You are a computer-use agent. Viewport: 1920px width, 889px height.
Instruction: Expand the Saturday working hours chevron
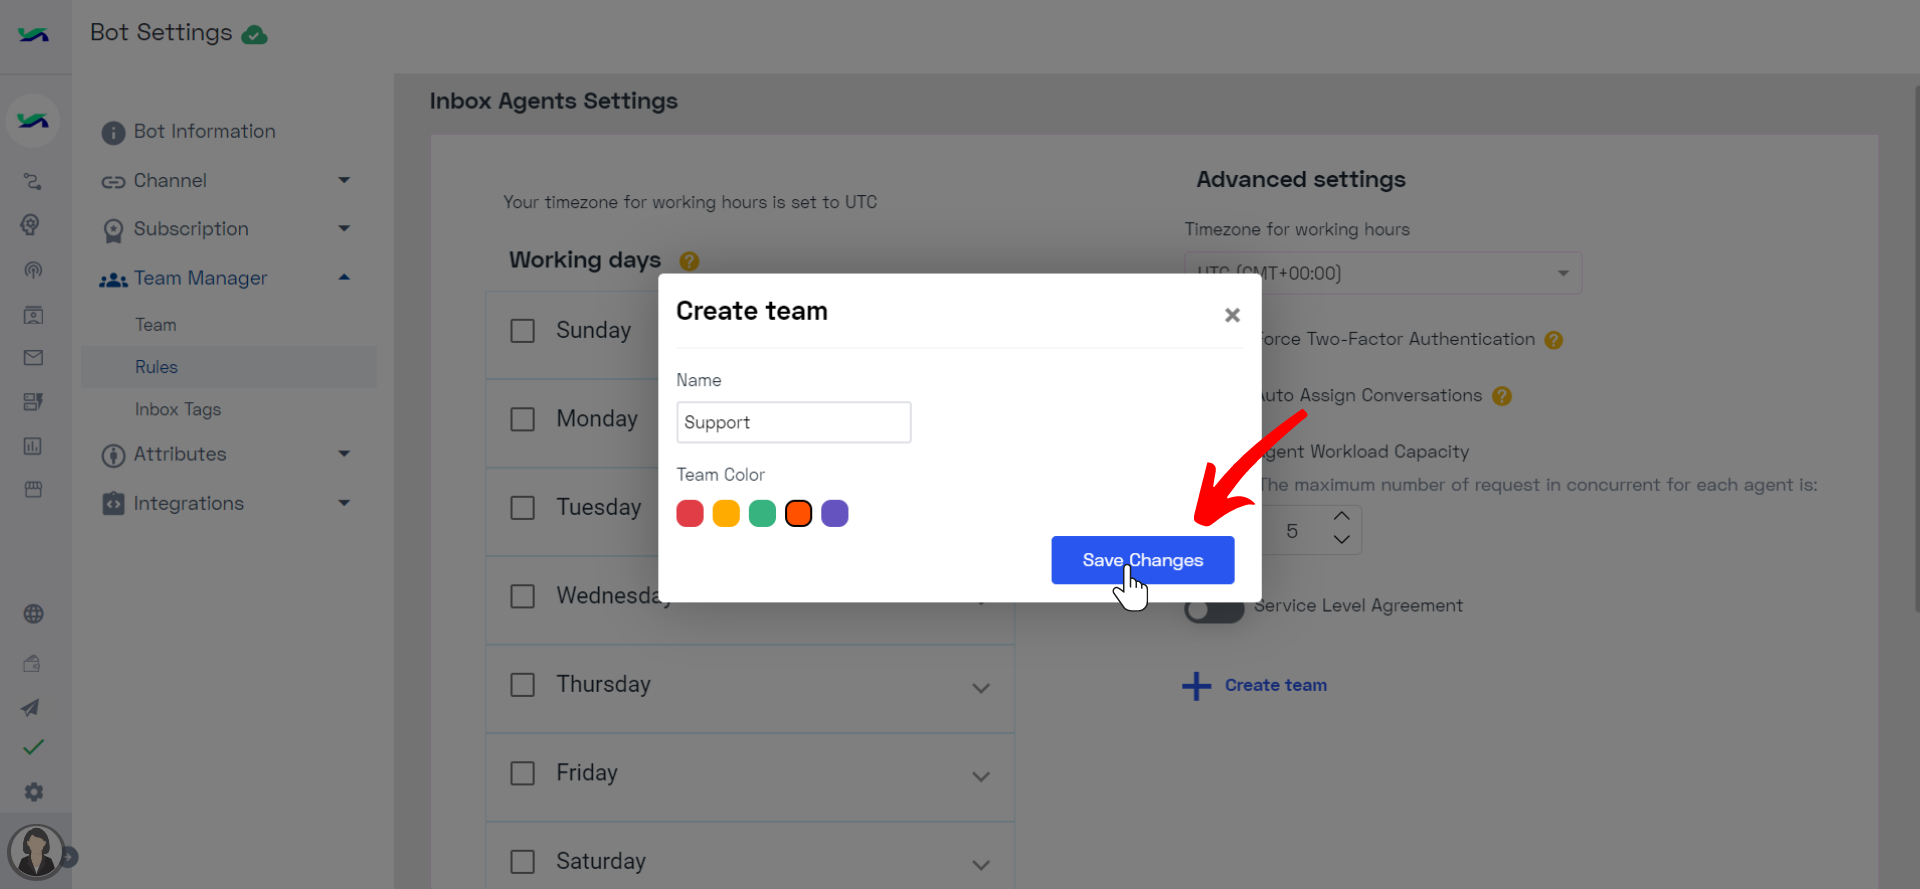[981, 865]
